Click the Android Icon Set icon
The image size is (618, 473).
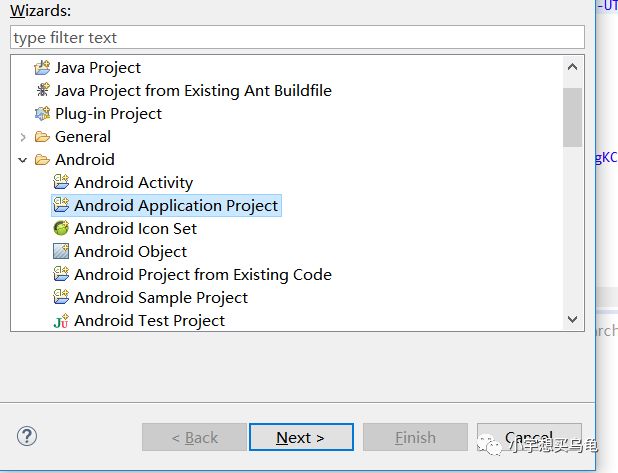pyautogui.click(x=61, y=229)
